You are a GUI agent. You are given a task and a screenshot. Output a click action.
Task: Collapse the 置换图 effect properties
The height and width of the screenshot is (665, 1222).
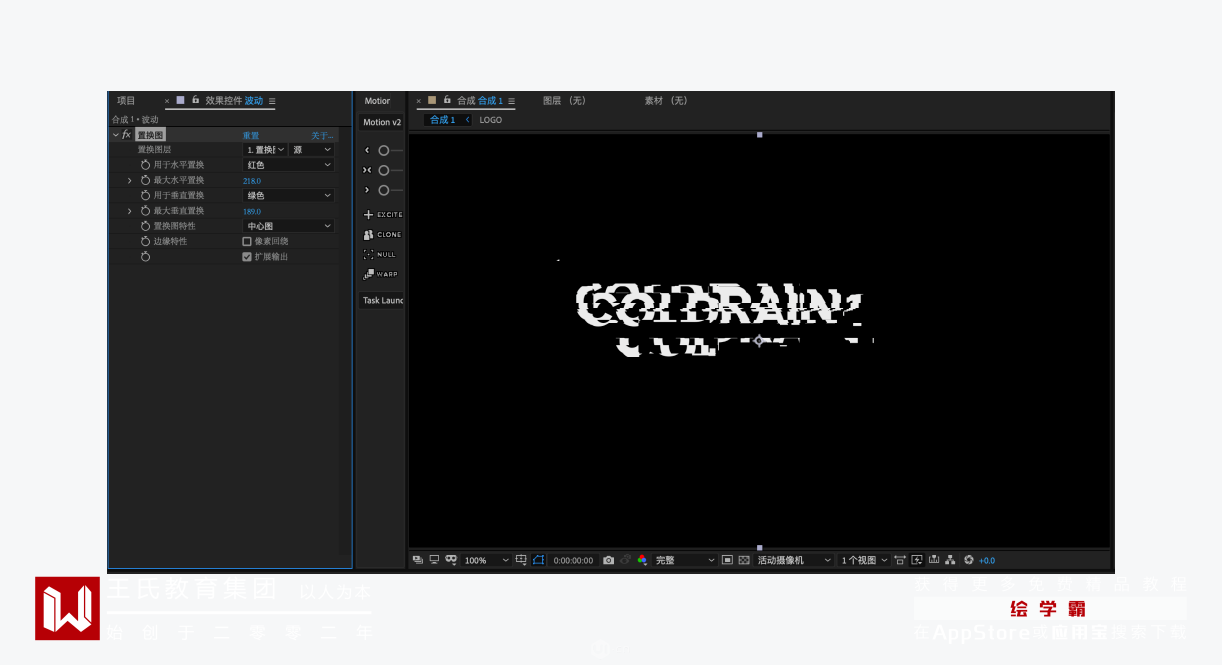click(x=116, y=135)
